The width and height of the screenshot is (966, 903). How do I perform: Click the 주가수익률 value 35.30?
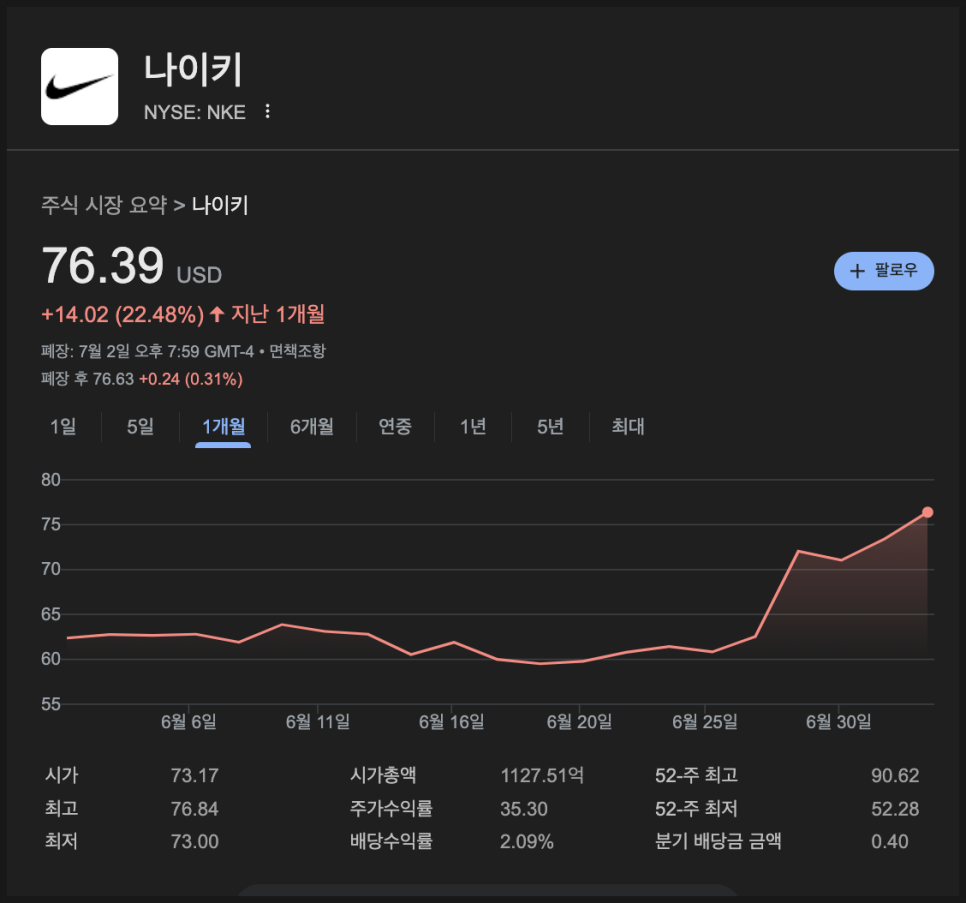click(x=524, y=809)
